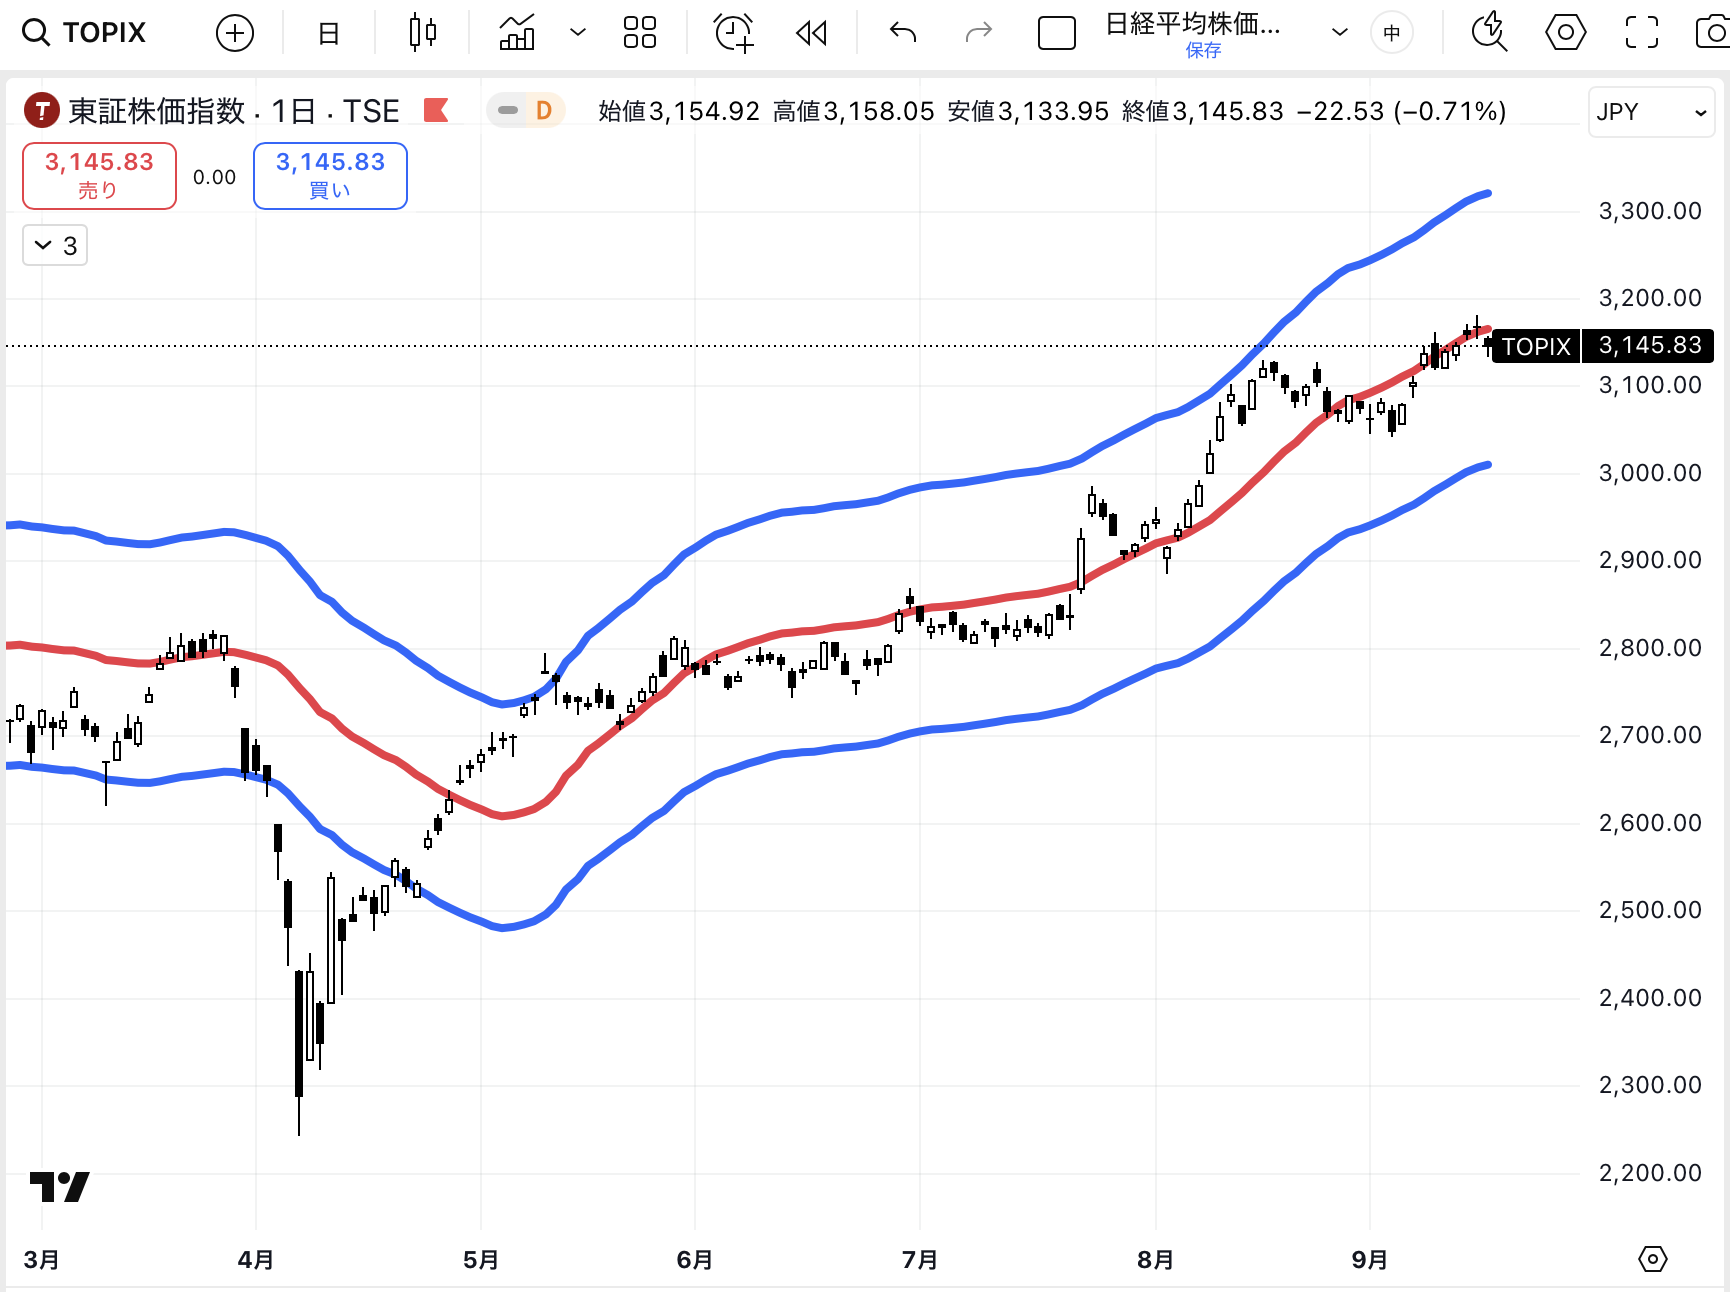Click the 7月 date axis label

click(x=919, y=1259)
